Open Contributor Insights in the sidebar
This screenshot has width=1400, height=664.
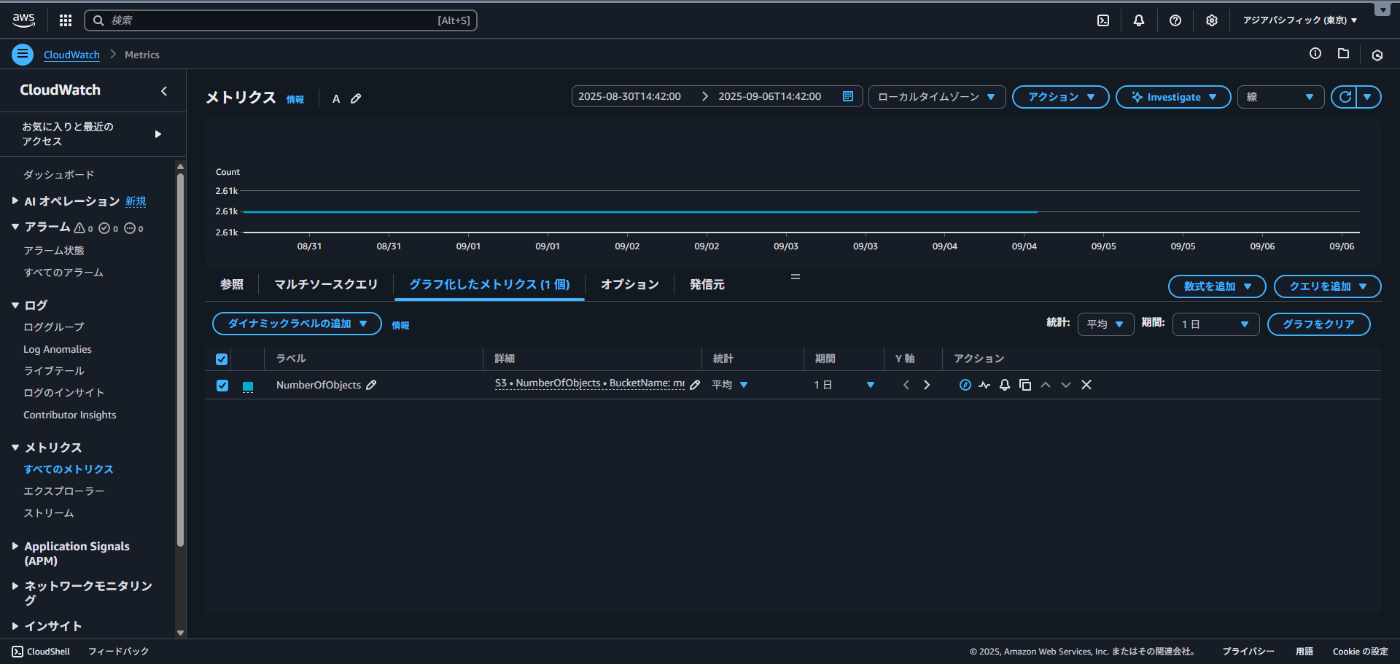pyautogui.click(x=70, y=415)
